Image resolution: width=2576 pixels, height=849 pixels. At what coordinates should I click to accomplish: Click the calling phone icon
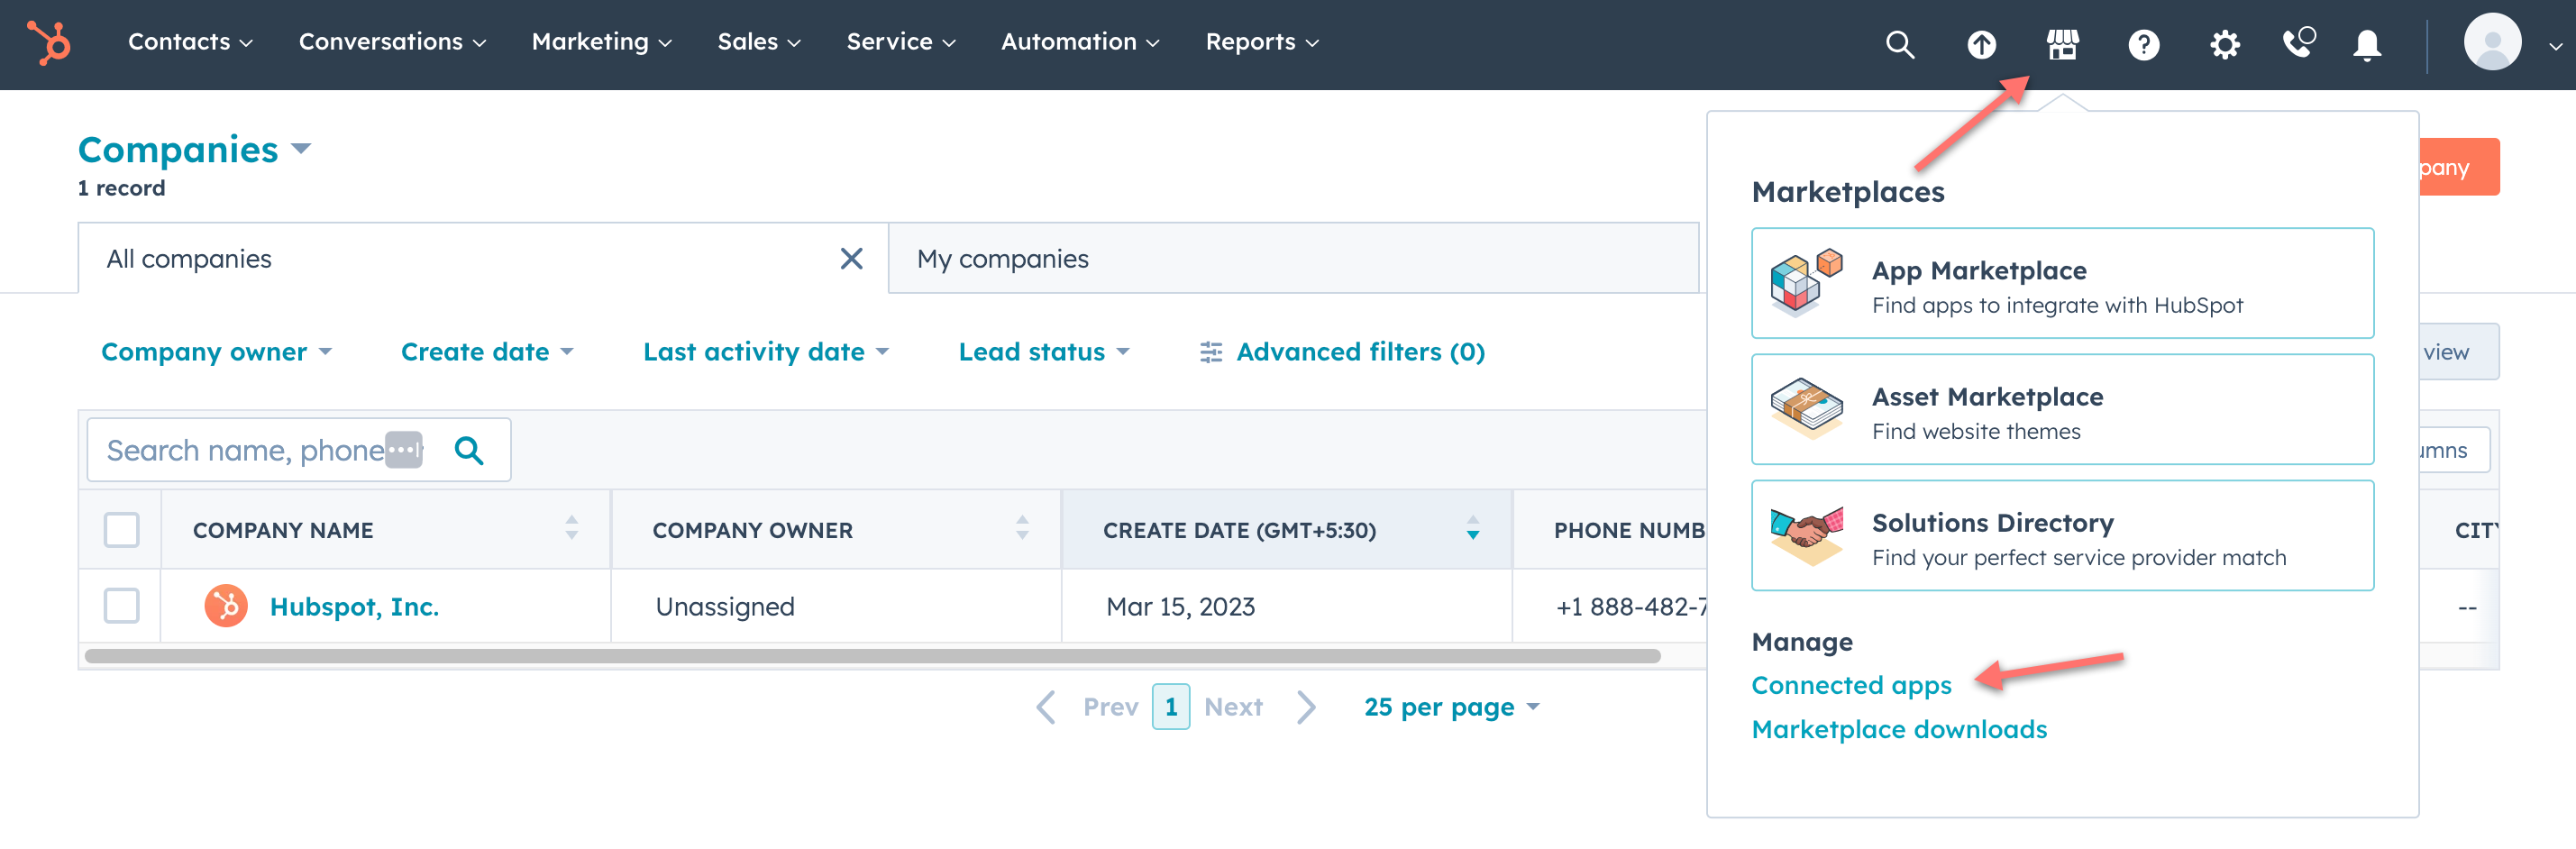point(2298,44)
